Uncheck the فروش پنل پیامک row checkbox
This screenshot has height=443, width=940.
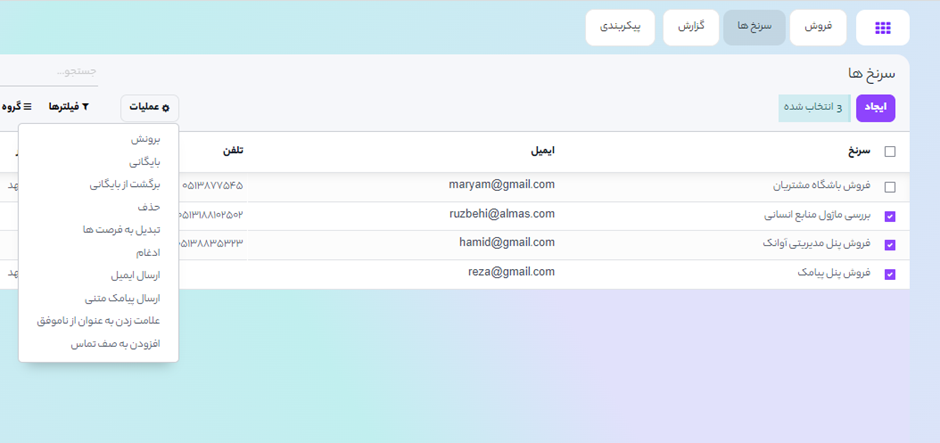890,273
